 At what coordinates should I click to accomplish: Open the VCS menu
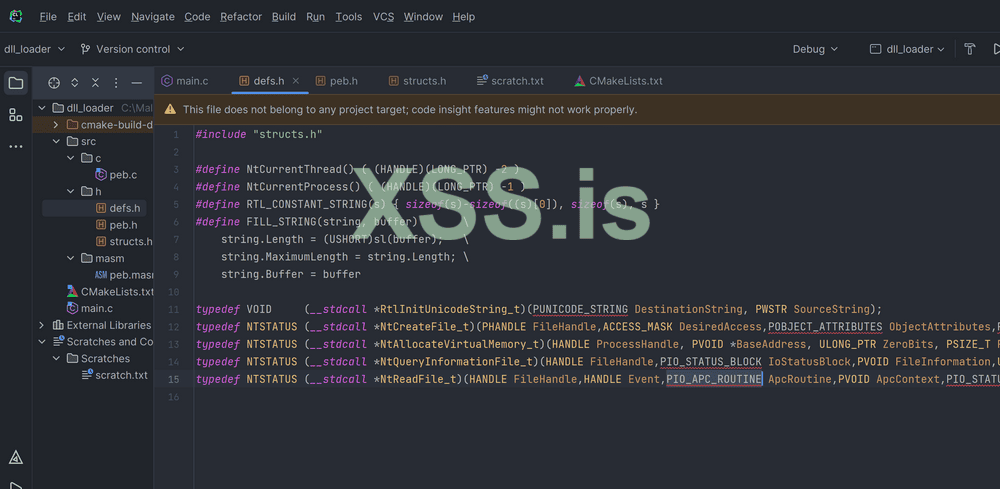point(383,17)
